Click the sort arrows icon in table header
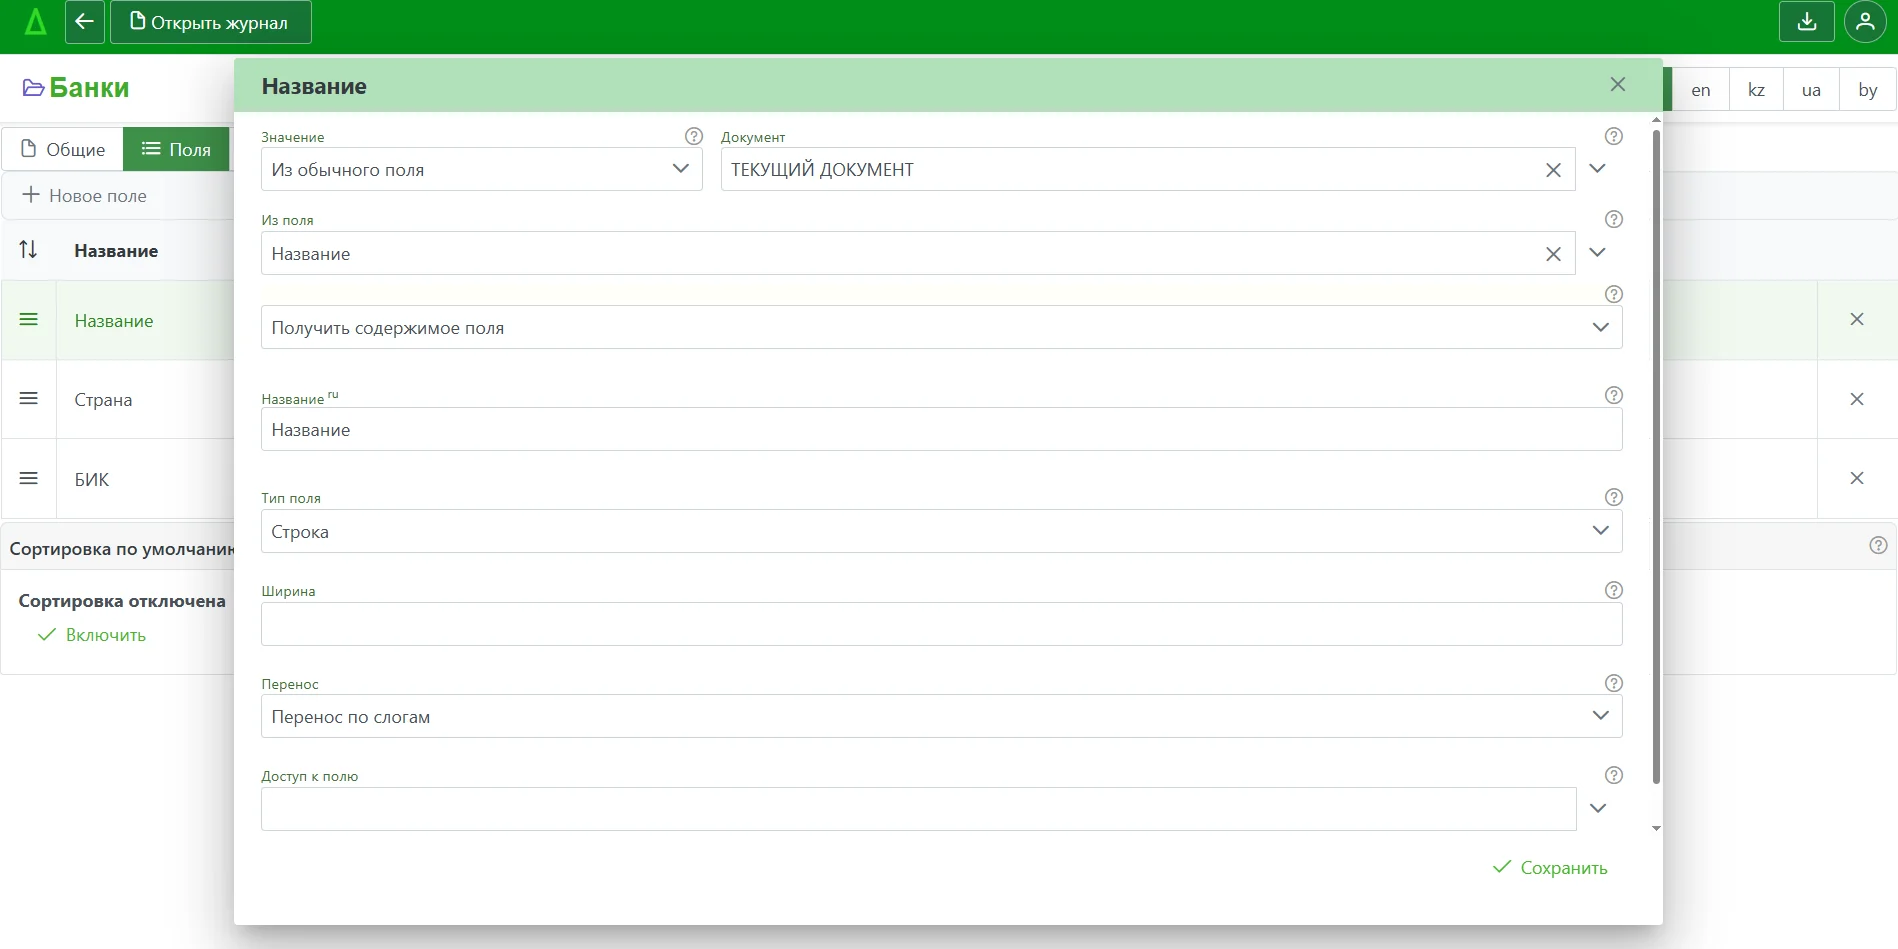This screenshot has height=949, width=1898. click(29, 250)
